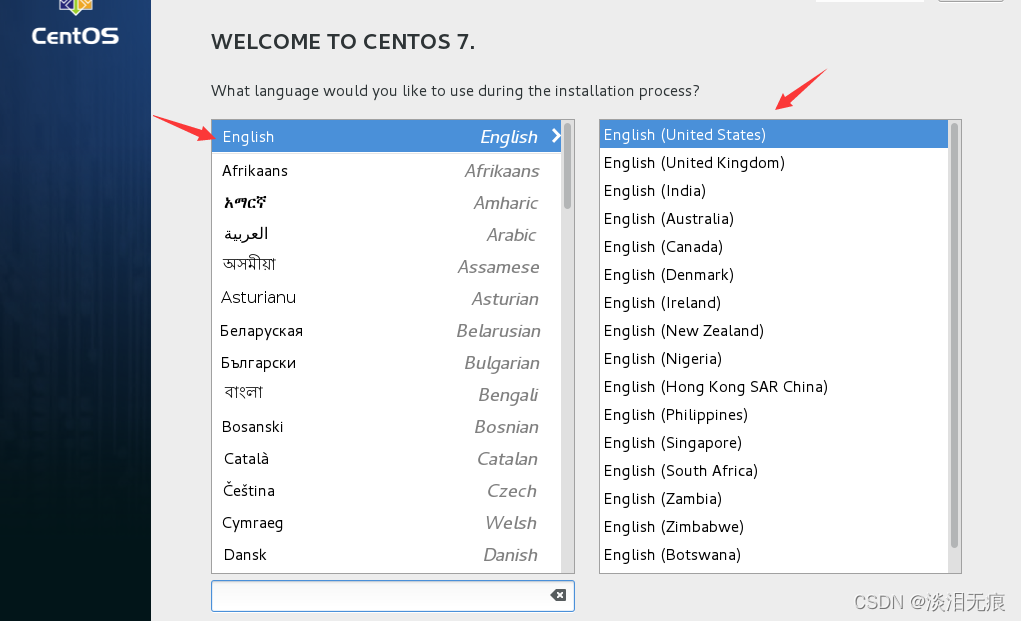Select Català language row
Screen dimensions: 1021x621
pyautogui.click(x=386, y=458)
